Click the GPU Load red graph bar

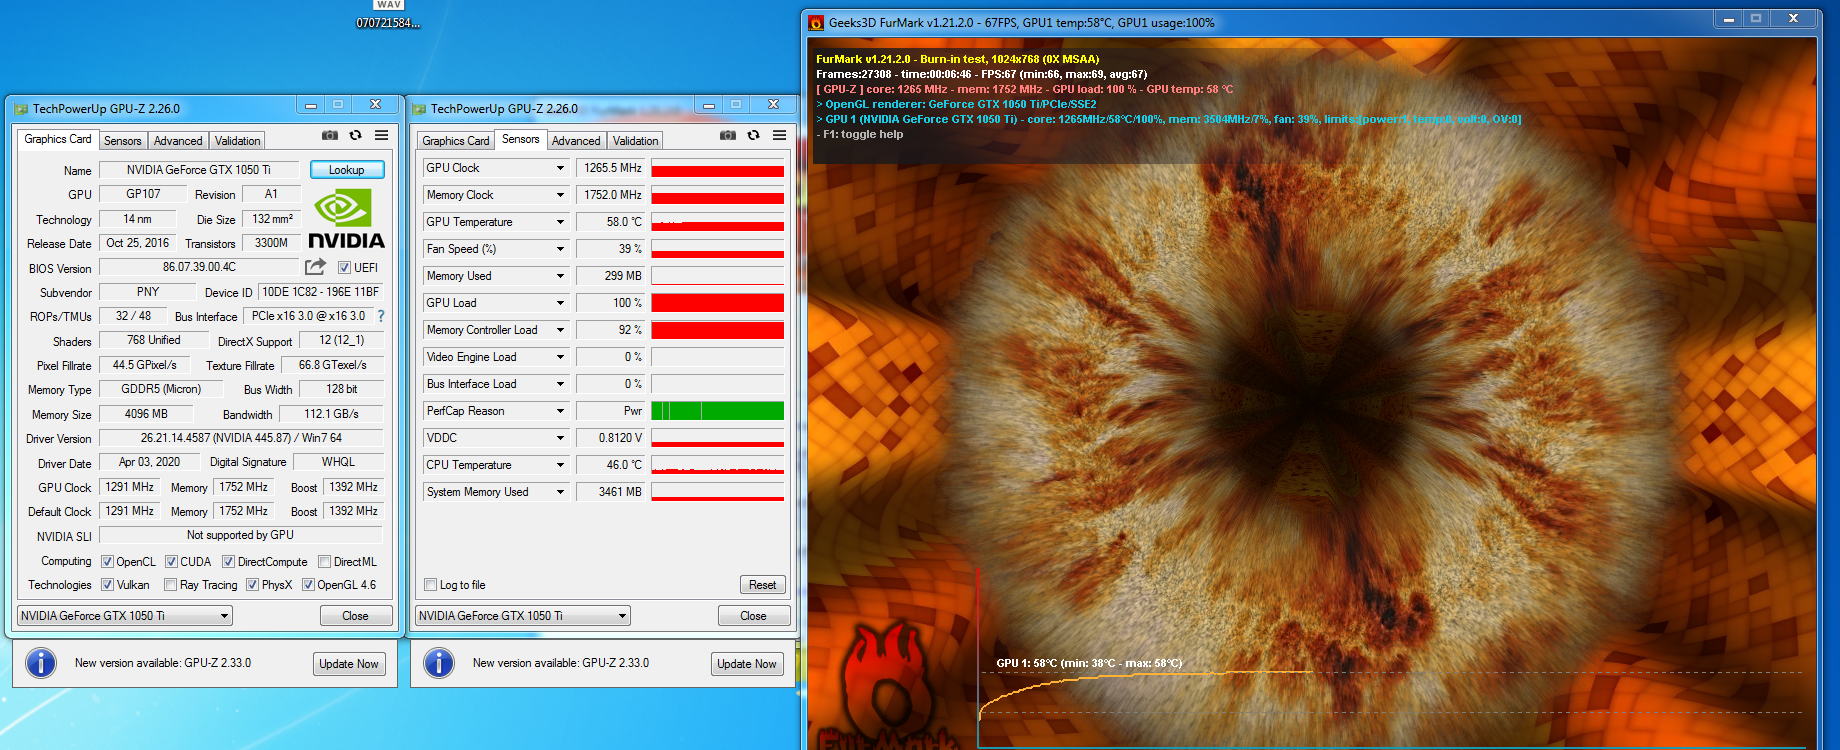pyautogui.click(x=717, y=303)
